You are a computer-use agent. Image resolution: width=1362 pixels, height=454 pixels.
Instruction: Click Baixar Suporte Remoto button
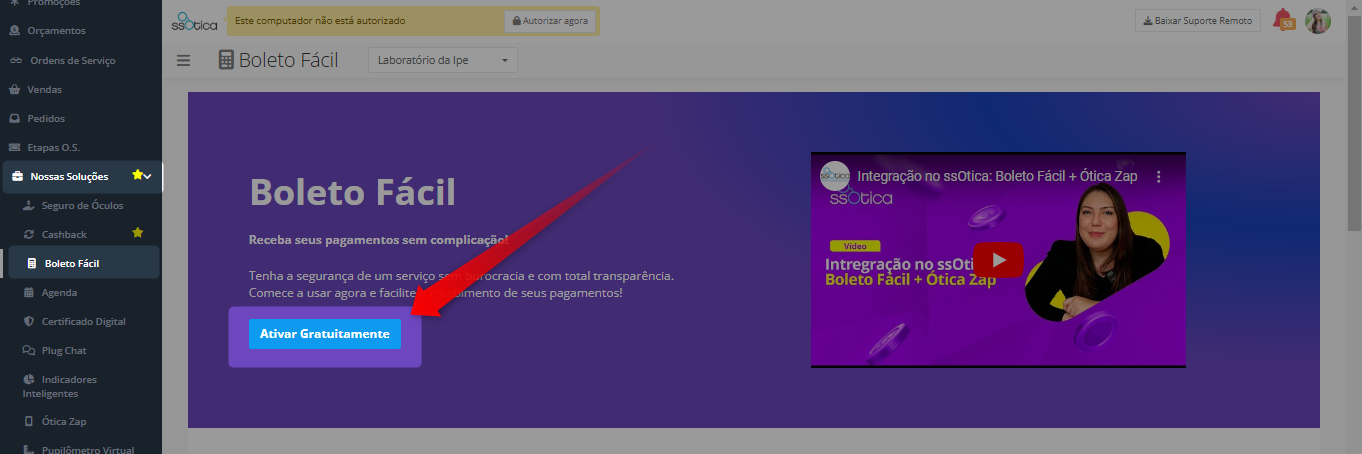pyautogui.click(x=1197, y=20)
